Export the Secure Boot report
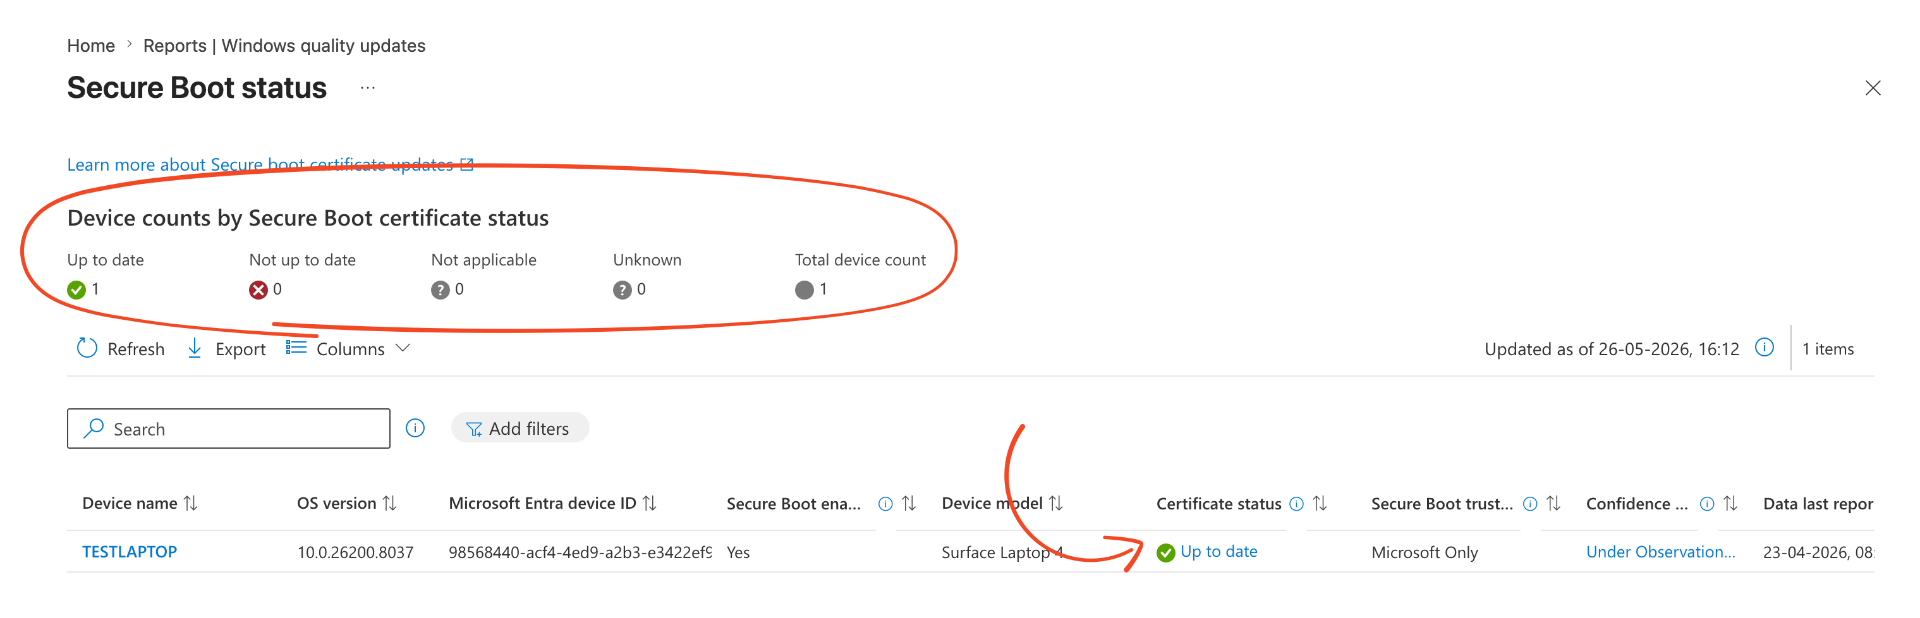1920x618 pixels. (x=226, y=348)
